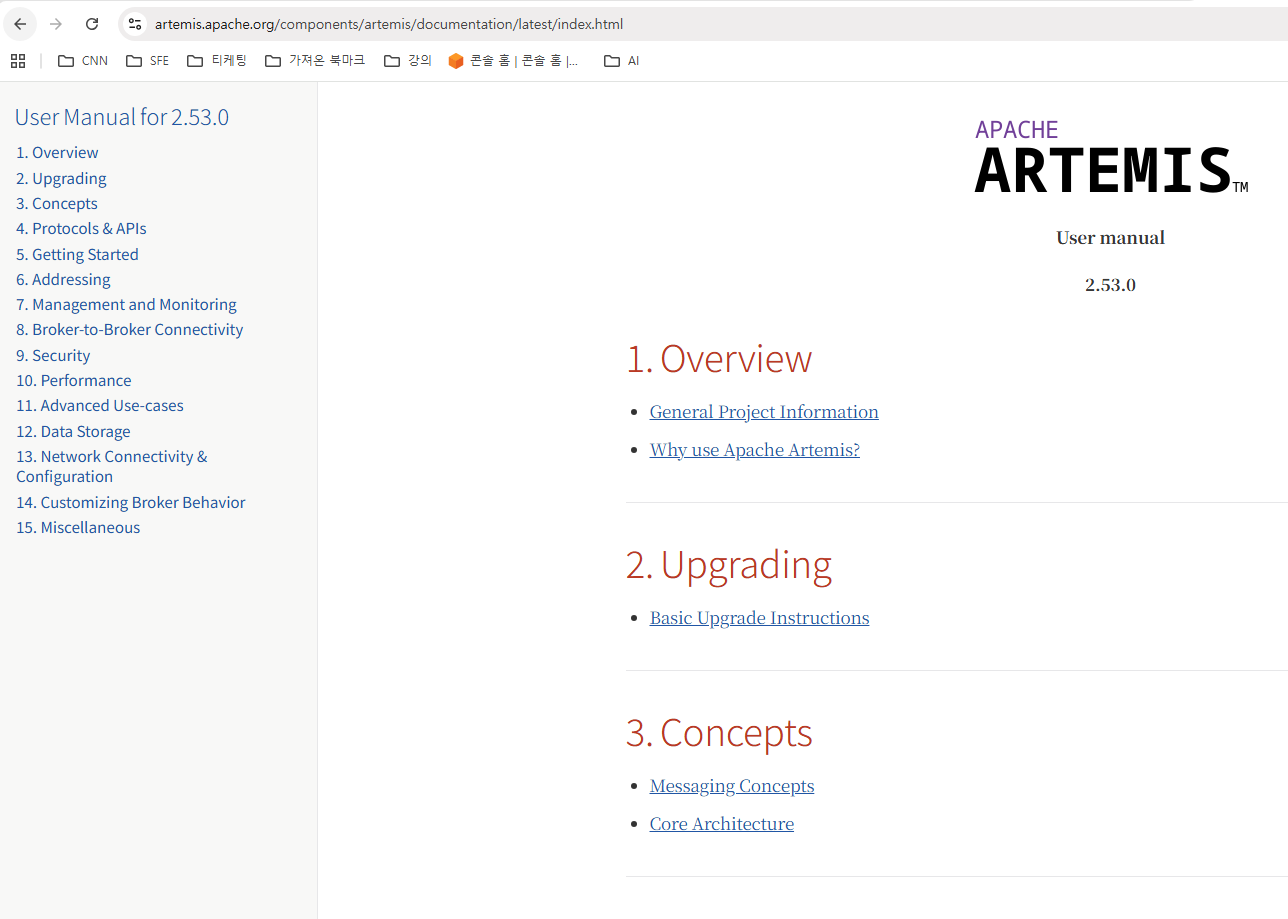Open the 가져온 북마크 bookmark folder

[315, 61]
